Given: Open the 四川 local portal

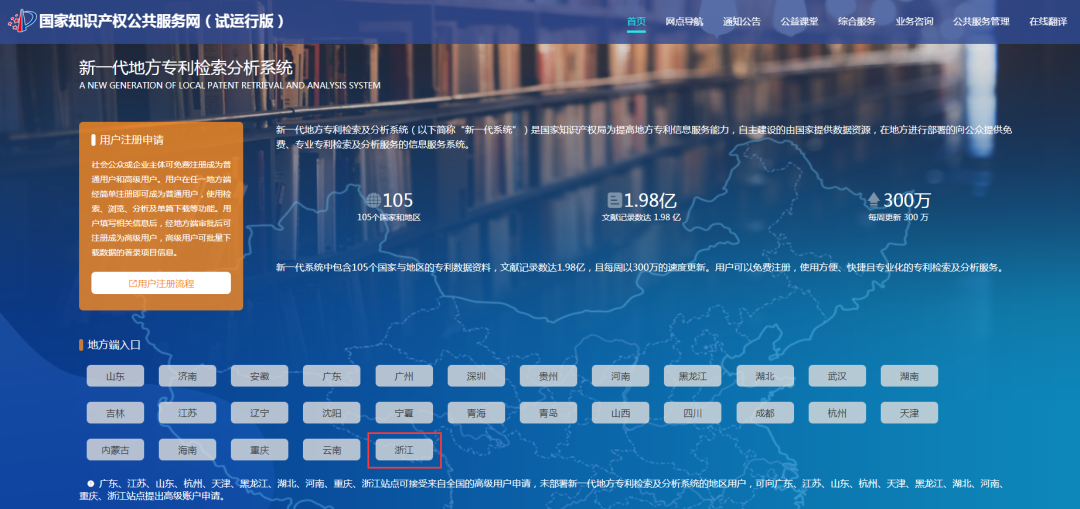Looking at the screenshot, I should click(693, 413).
